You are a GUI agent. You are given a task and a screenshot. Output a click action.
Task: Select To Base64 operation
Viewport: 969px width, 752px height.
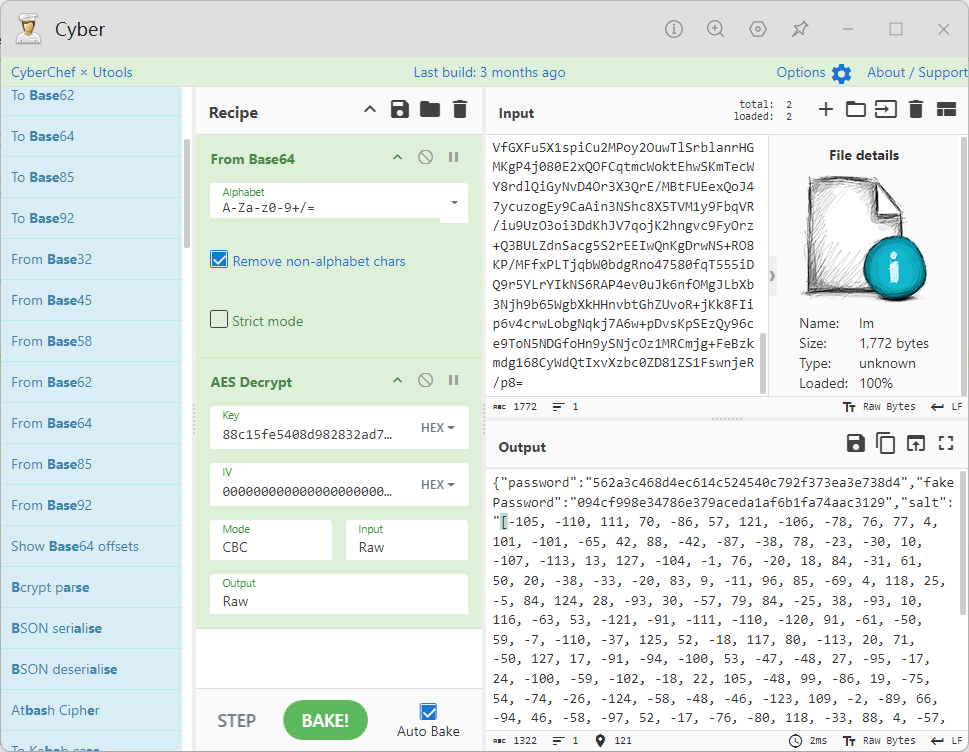[x=91, y=136]
